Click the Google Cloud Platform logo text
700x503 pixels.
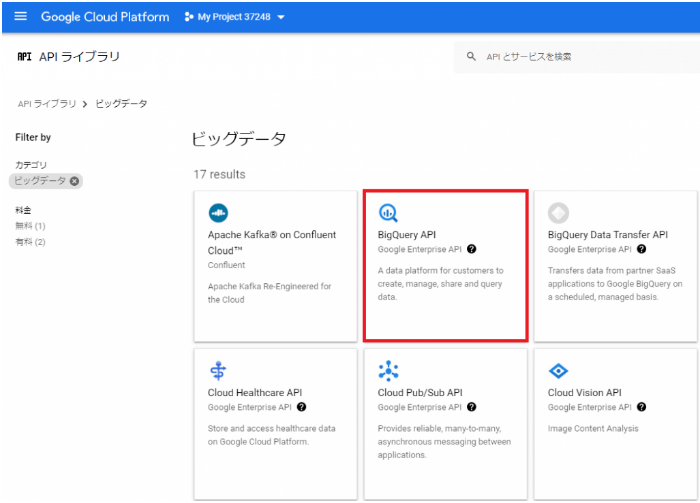pyautogui.click(x=105, y=17)
